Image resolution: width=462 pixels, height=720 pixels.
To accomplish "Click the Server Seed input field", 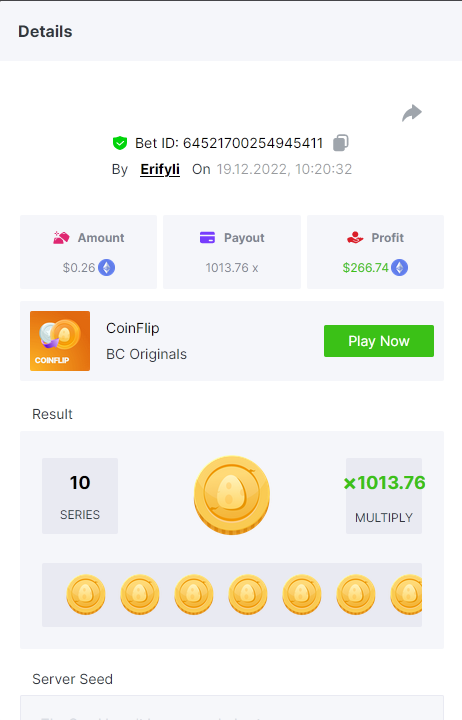I will 232,708.
